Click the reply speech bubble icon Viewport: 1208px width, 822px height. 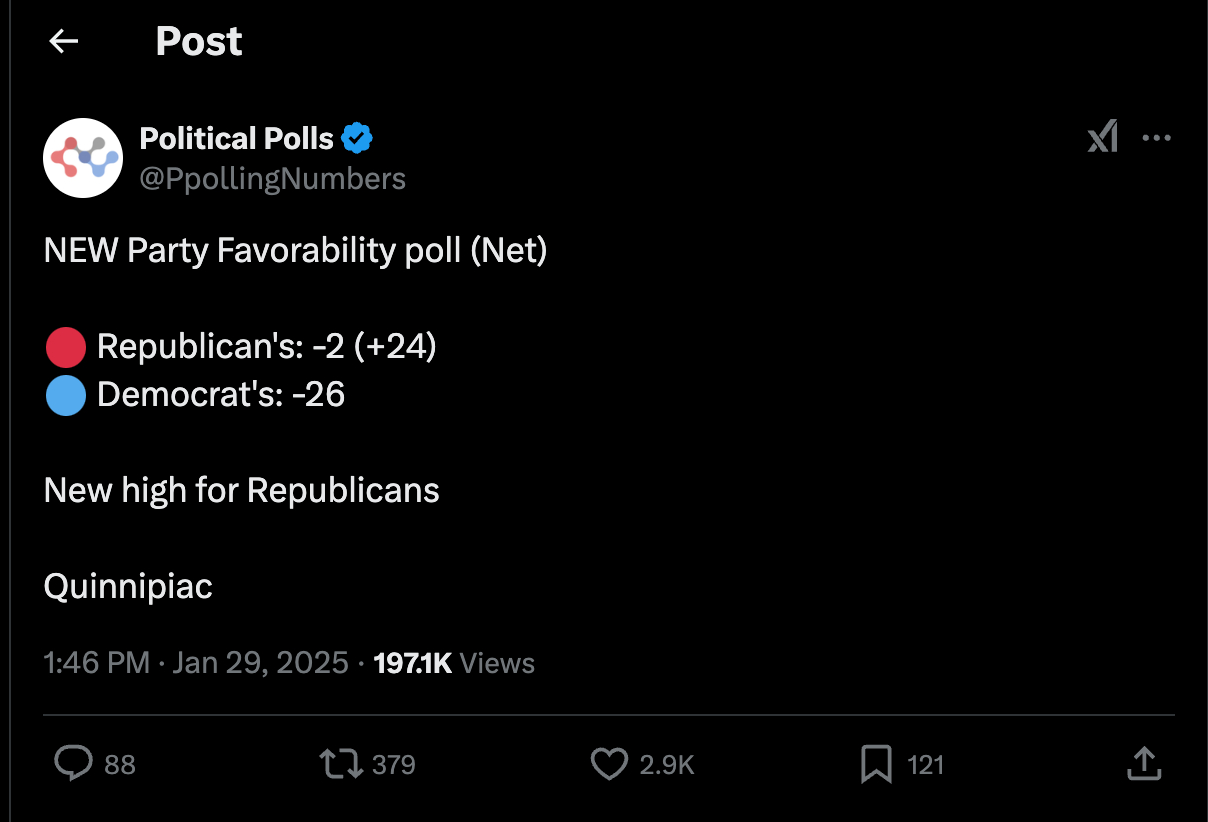tap(73, 765)
